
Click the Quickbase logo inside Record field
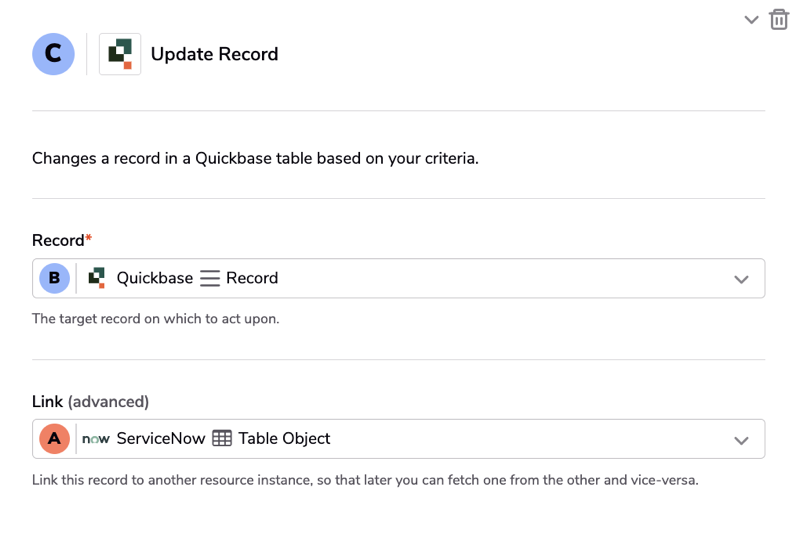tap(96, 278)
